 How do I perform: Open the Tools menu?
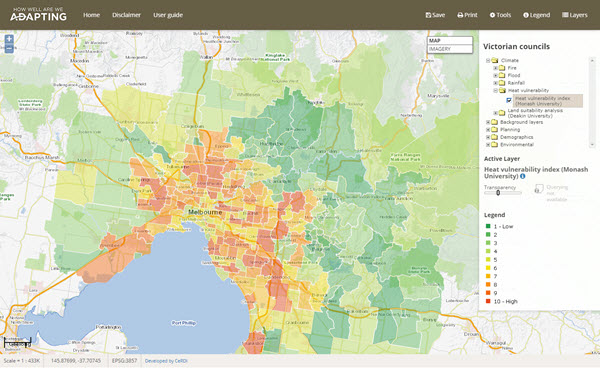coord(500,15)
